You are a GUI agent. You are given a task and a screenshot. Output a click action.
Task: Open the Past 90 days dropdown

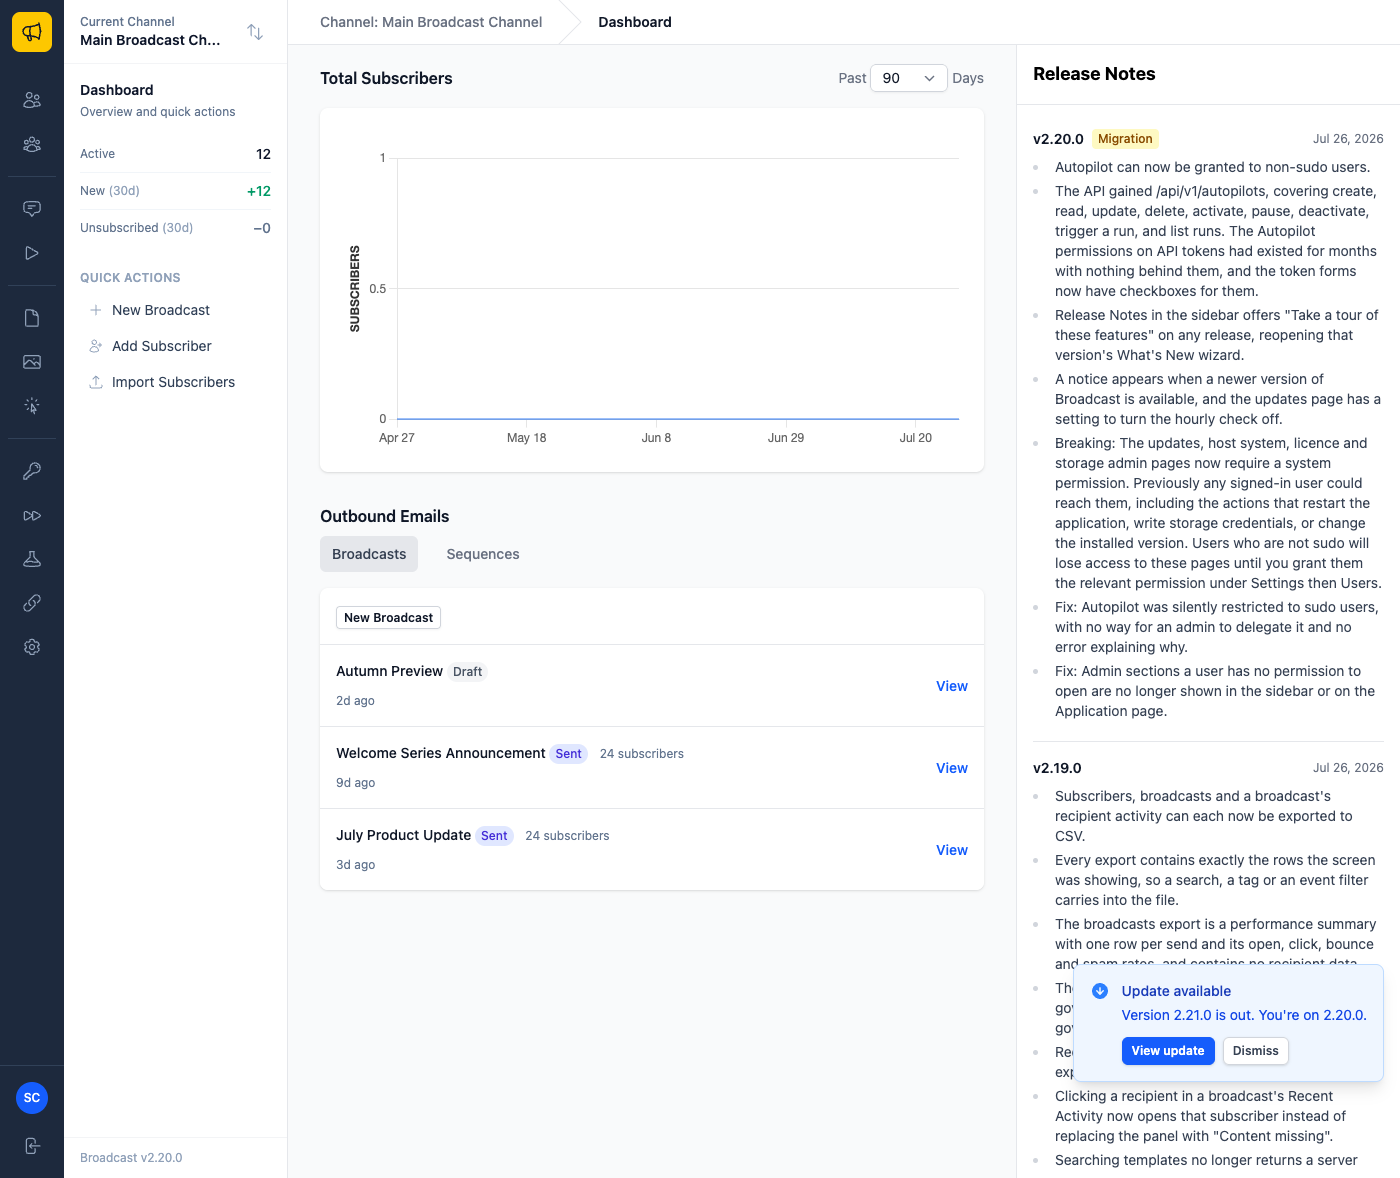(909, 78)
